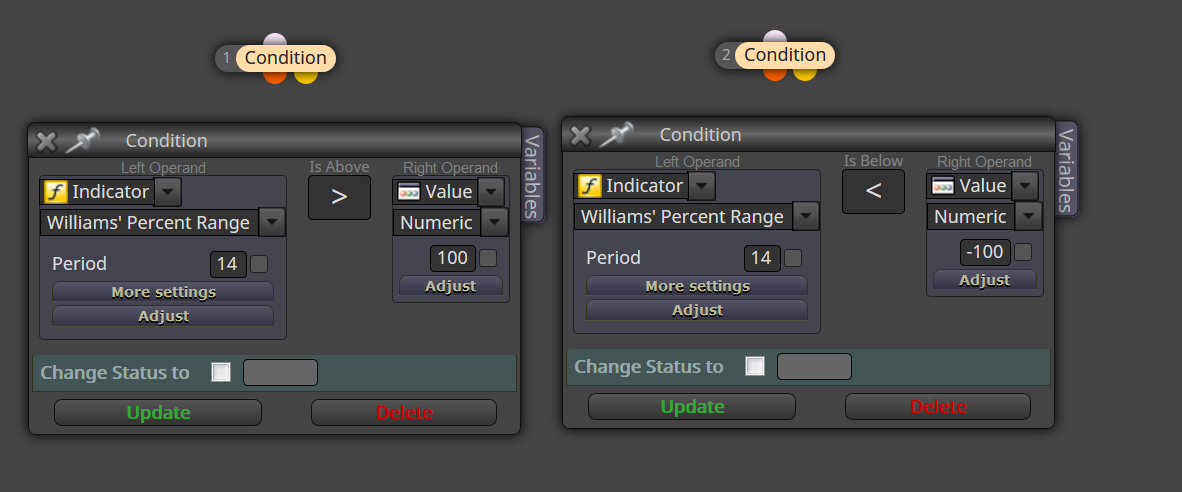This screenshot has height=492, width=1182.
Task: Open the Variables tab on left panel
Action: [532, 175]
